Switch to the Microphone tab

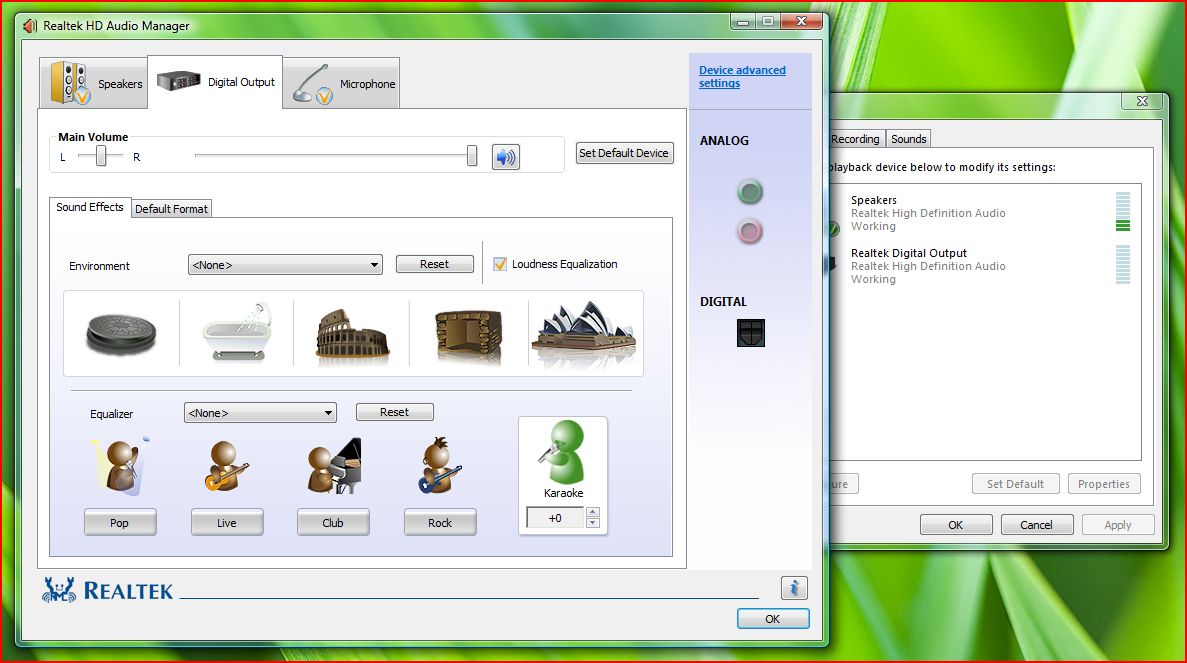342,83
